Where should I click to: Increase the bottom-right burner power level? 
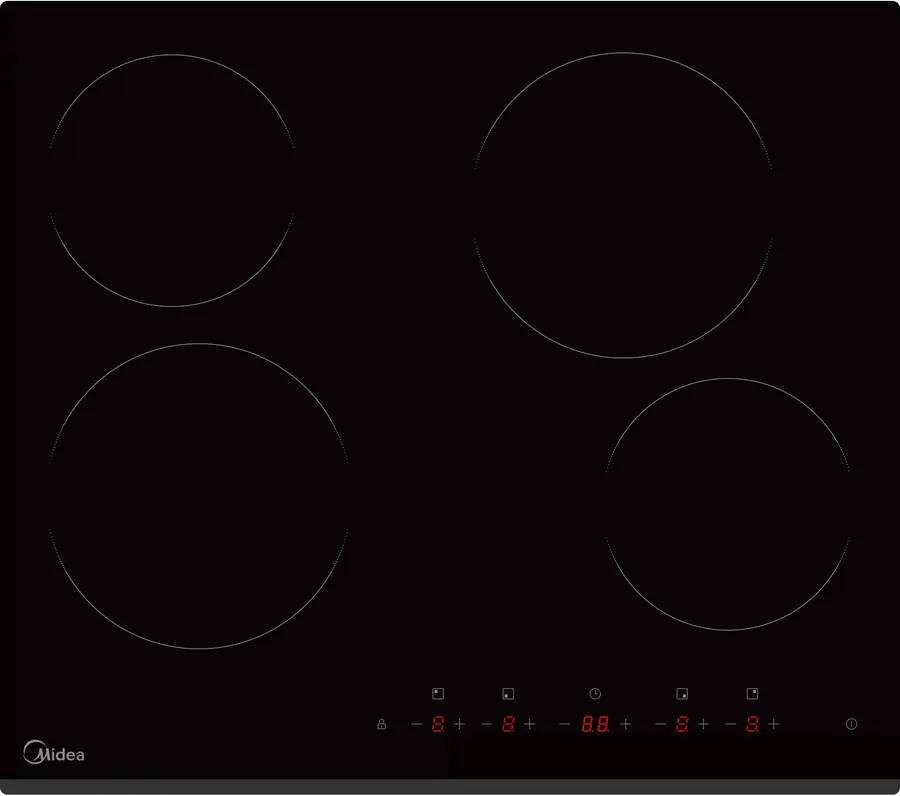[x=704, y=724]
